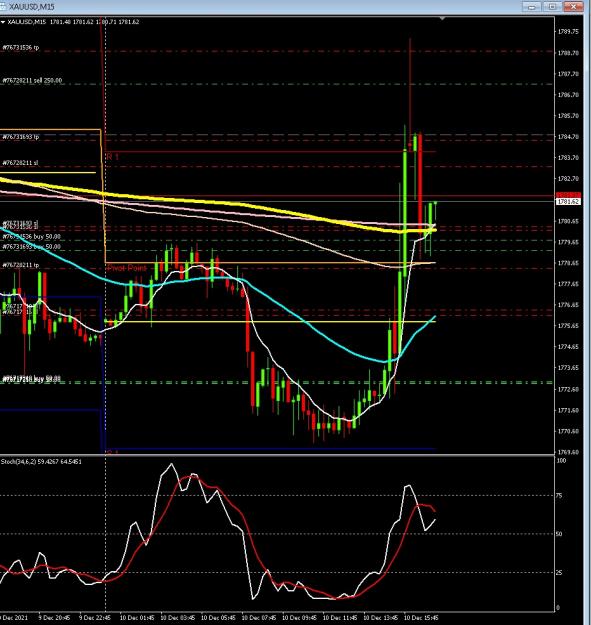The image size is (591, 625).
Task: Click the 1769.60 price scale label
Action: pos(568,452)
